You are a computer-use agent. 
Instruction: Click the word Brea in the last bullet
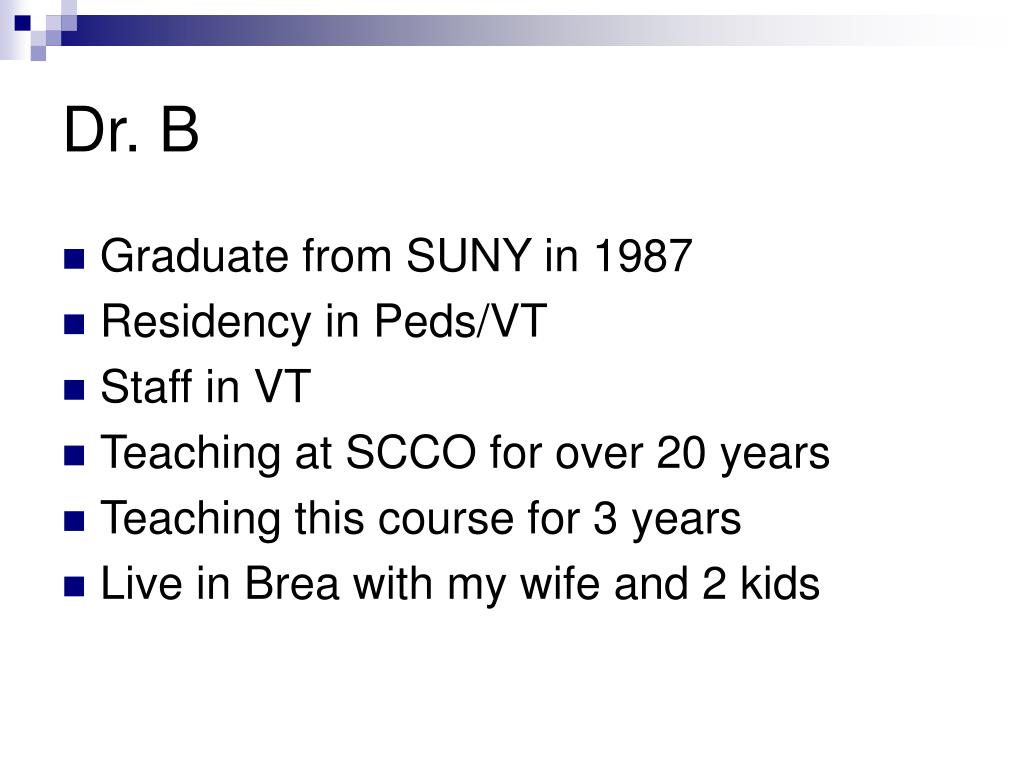pos(292,583)
